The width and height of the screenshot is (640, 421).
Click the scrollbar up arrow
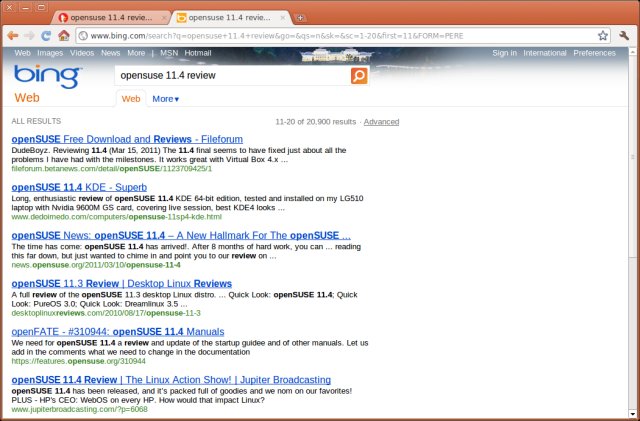click(633, 52)
